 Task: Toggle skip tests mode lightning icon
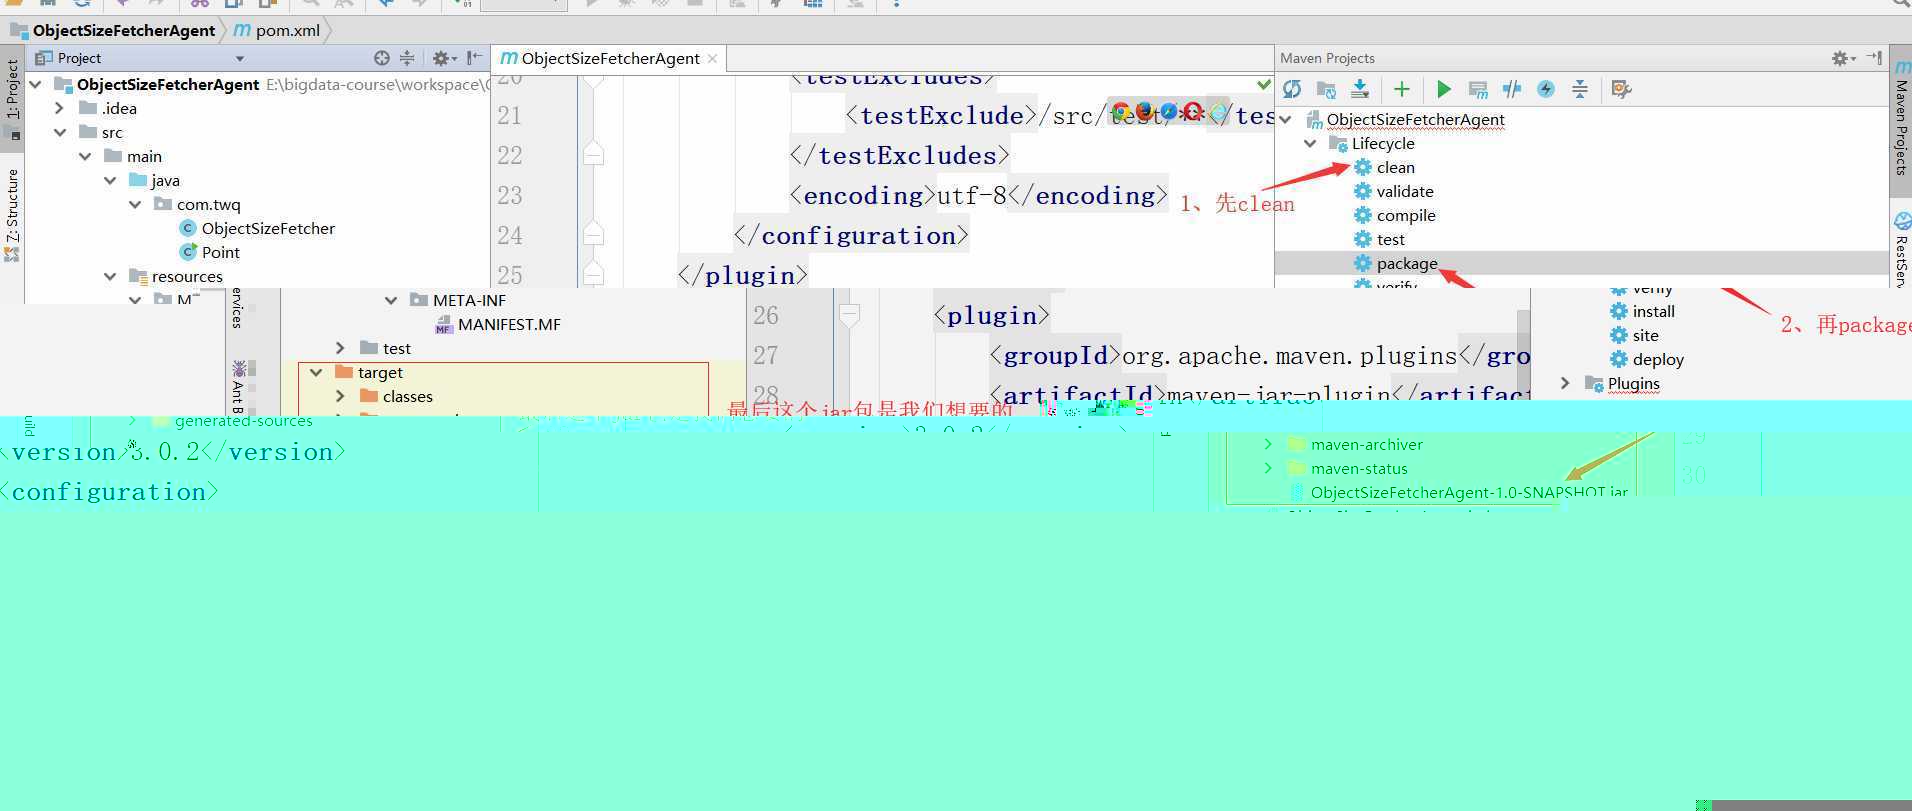pos(1546,89)
